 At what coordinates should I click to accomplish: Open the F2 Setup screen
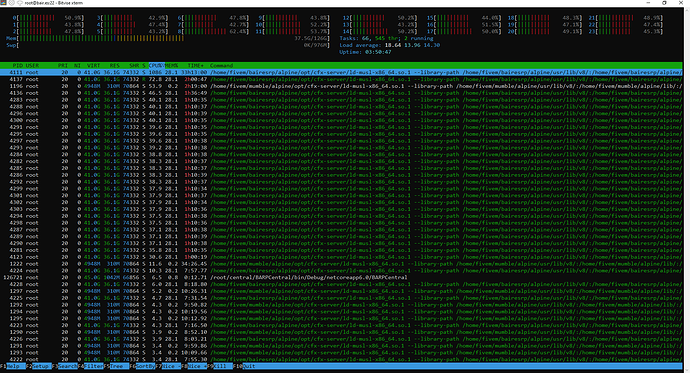tap(39, 366)
